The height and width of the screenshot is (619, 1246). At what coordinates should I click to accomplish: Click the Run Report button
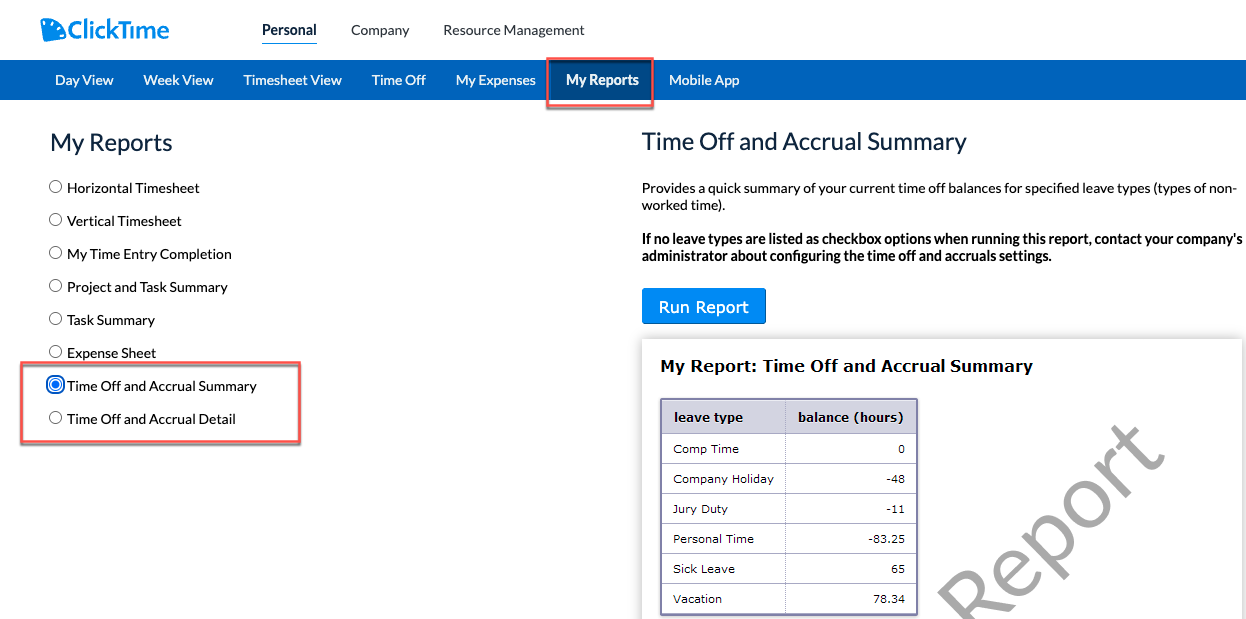point(704,306)
